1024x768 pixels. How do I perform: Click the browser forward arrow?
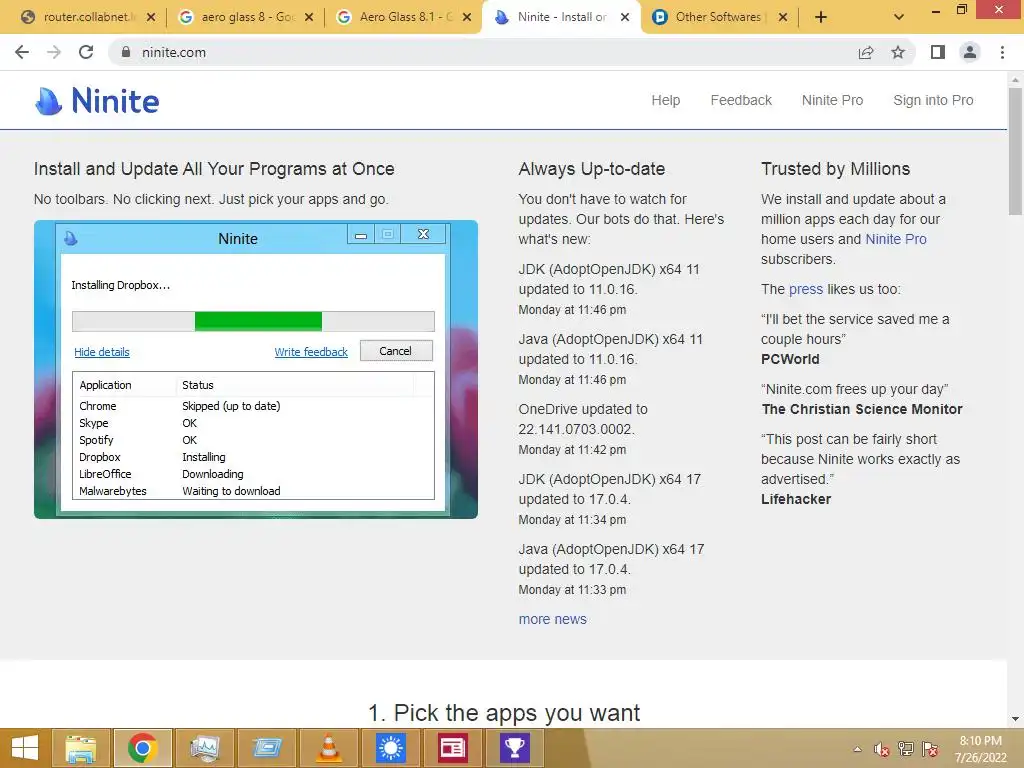(54, 52)
